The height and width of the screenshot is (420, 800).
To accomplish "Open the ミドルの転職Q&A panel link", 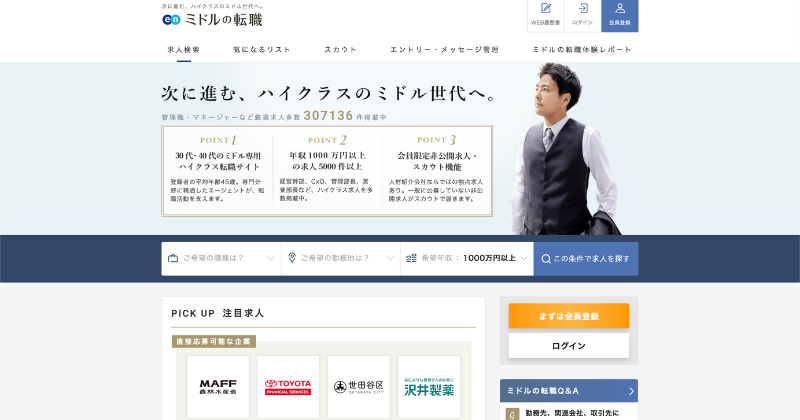I will pos(569,391).
